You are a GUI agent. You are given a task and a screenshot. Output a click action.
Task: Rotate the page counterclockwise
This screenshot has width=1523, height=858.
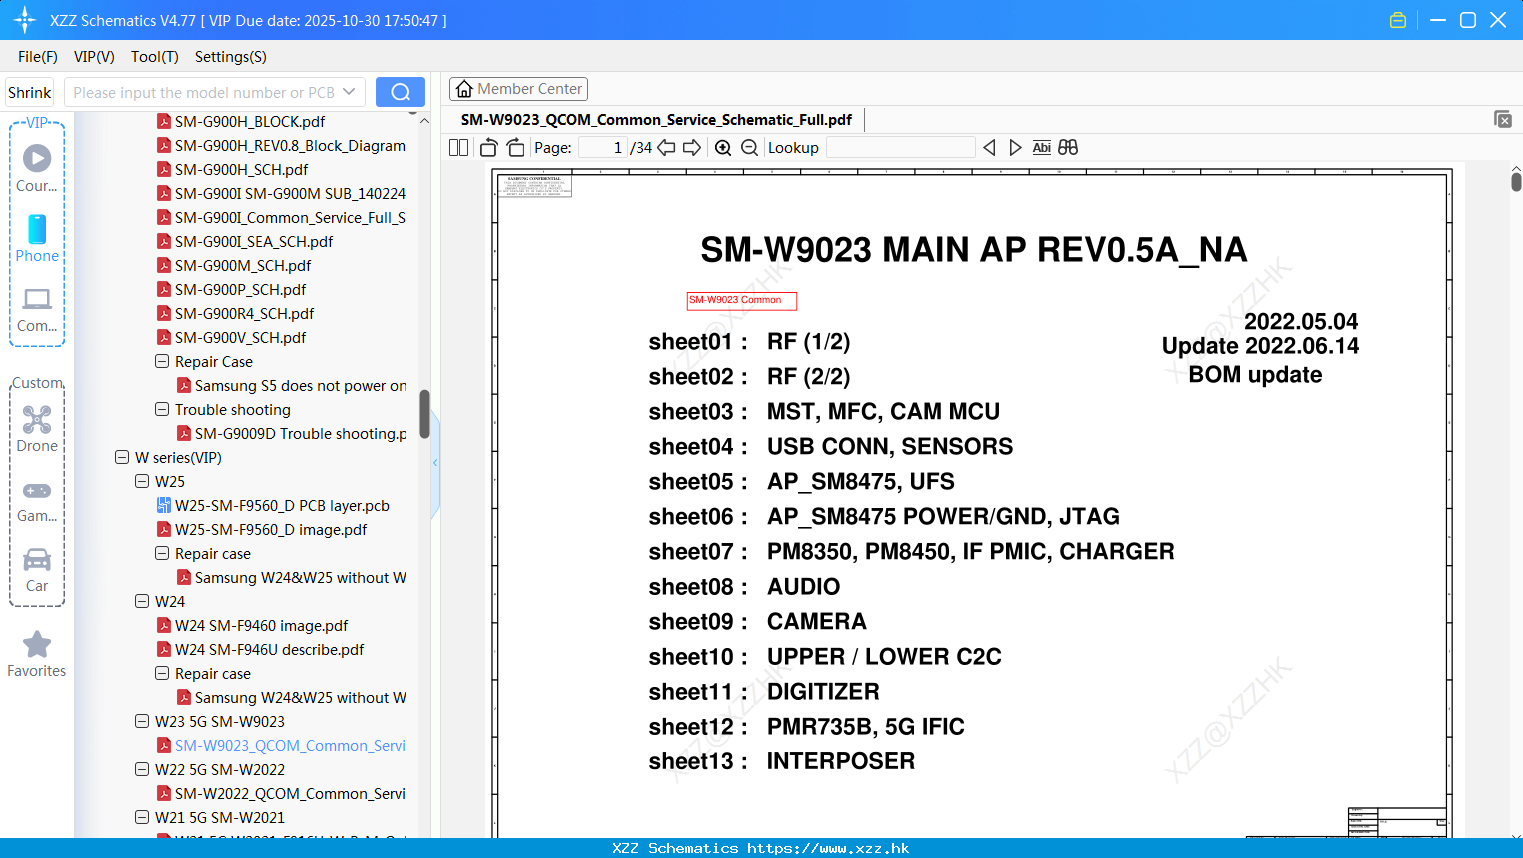pyautogui.click(x=489, y=148)
